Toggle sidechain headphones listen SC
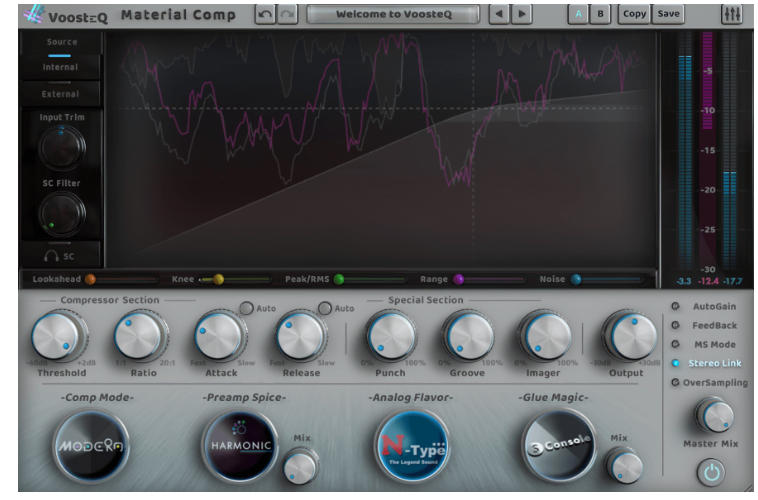Image resolution: width=758 pixels, height=500 pixels. (x=59, y=256)
